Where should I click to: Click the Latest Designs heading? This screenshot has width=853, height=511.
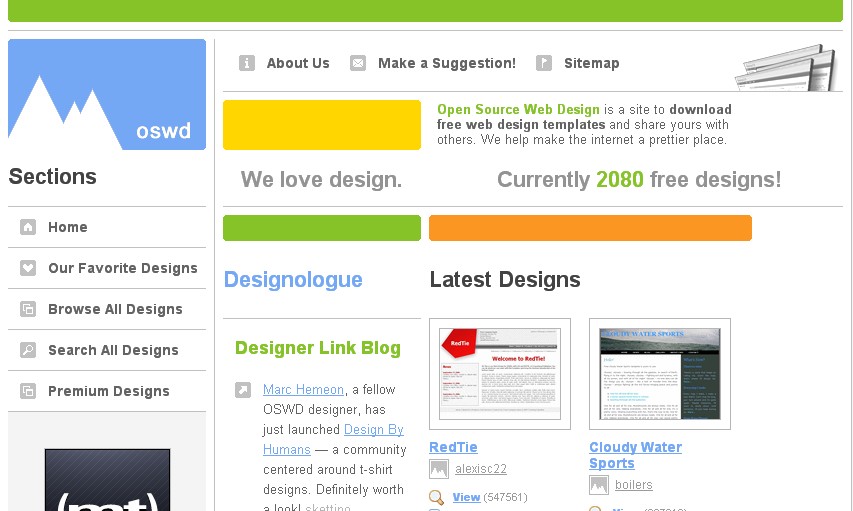[505, 280]
